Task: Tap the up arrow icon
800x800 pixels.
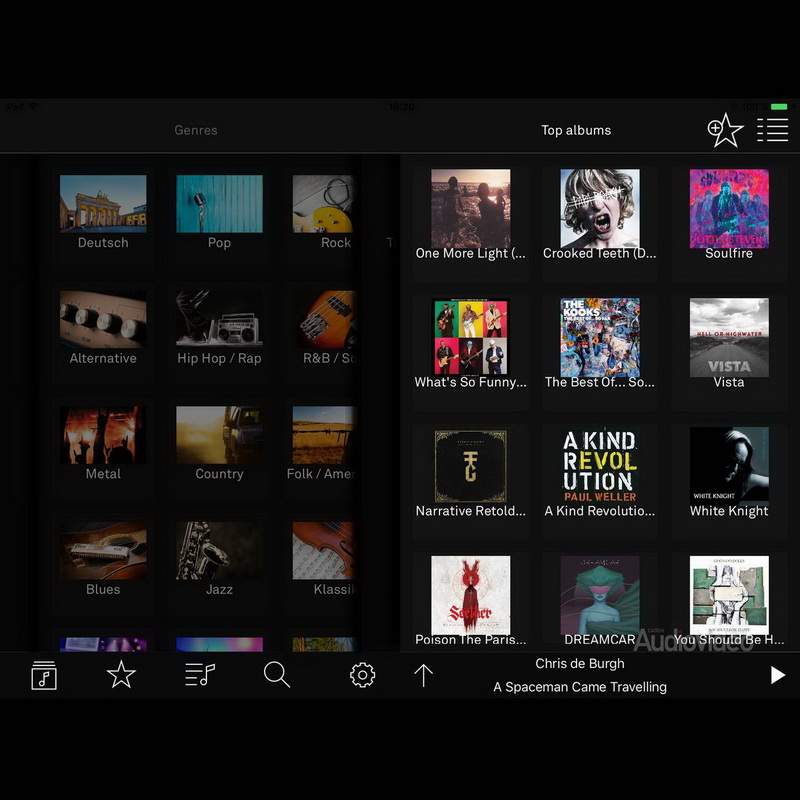Action: pos(423,676)
